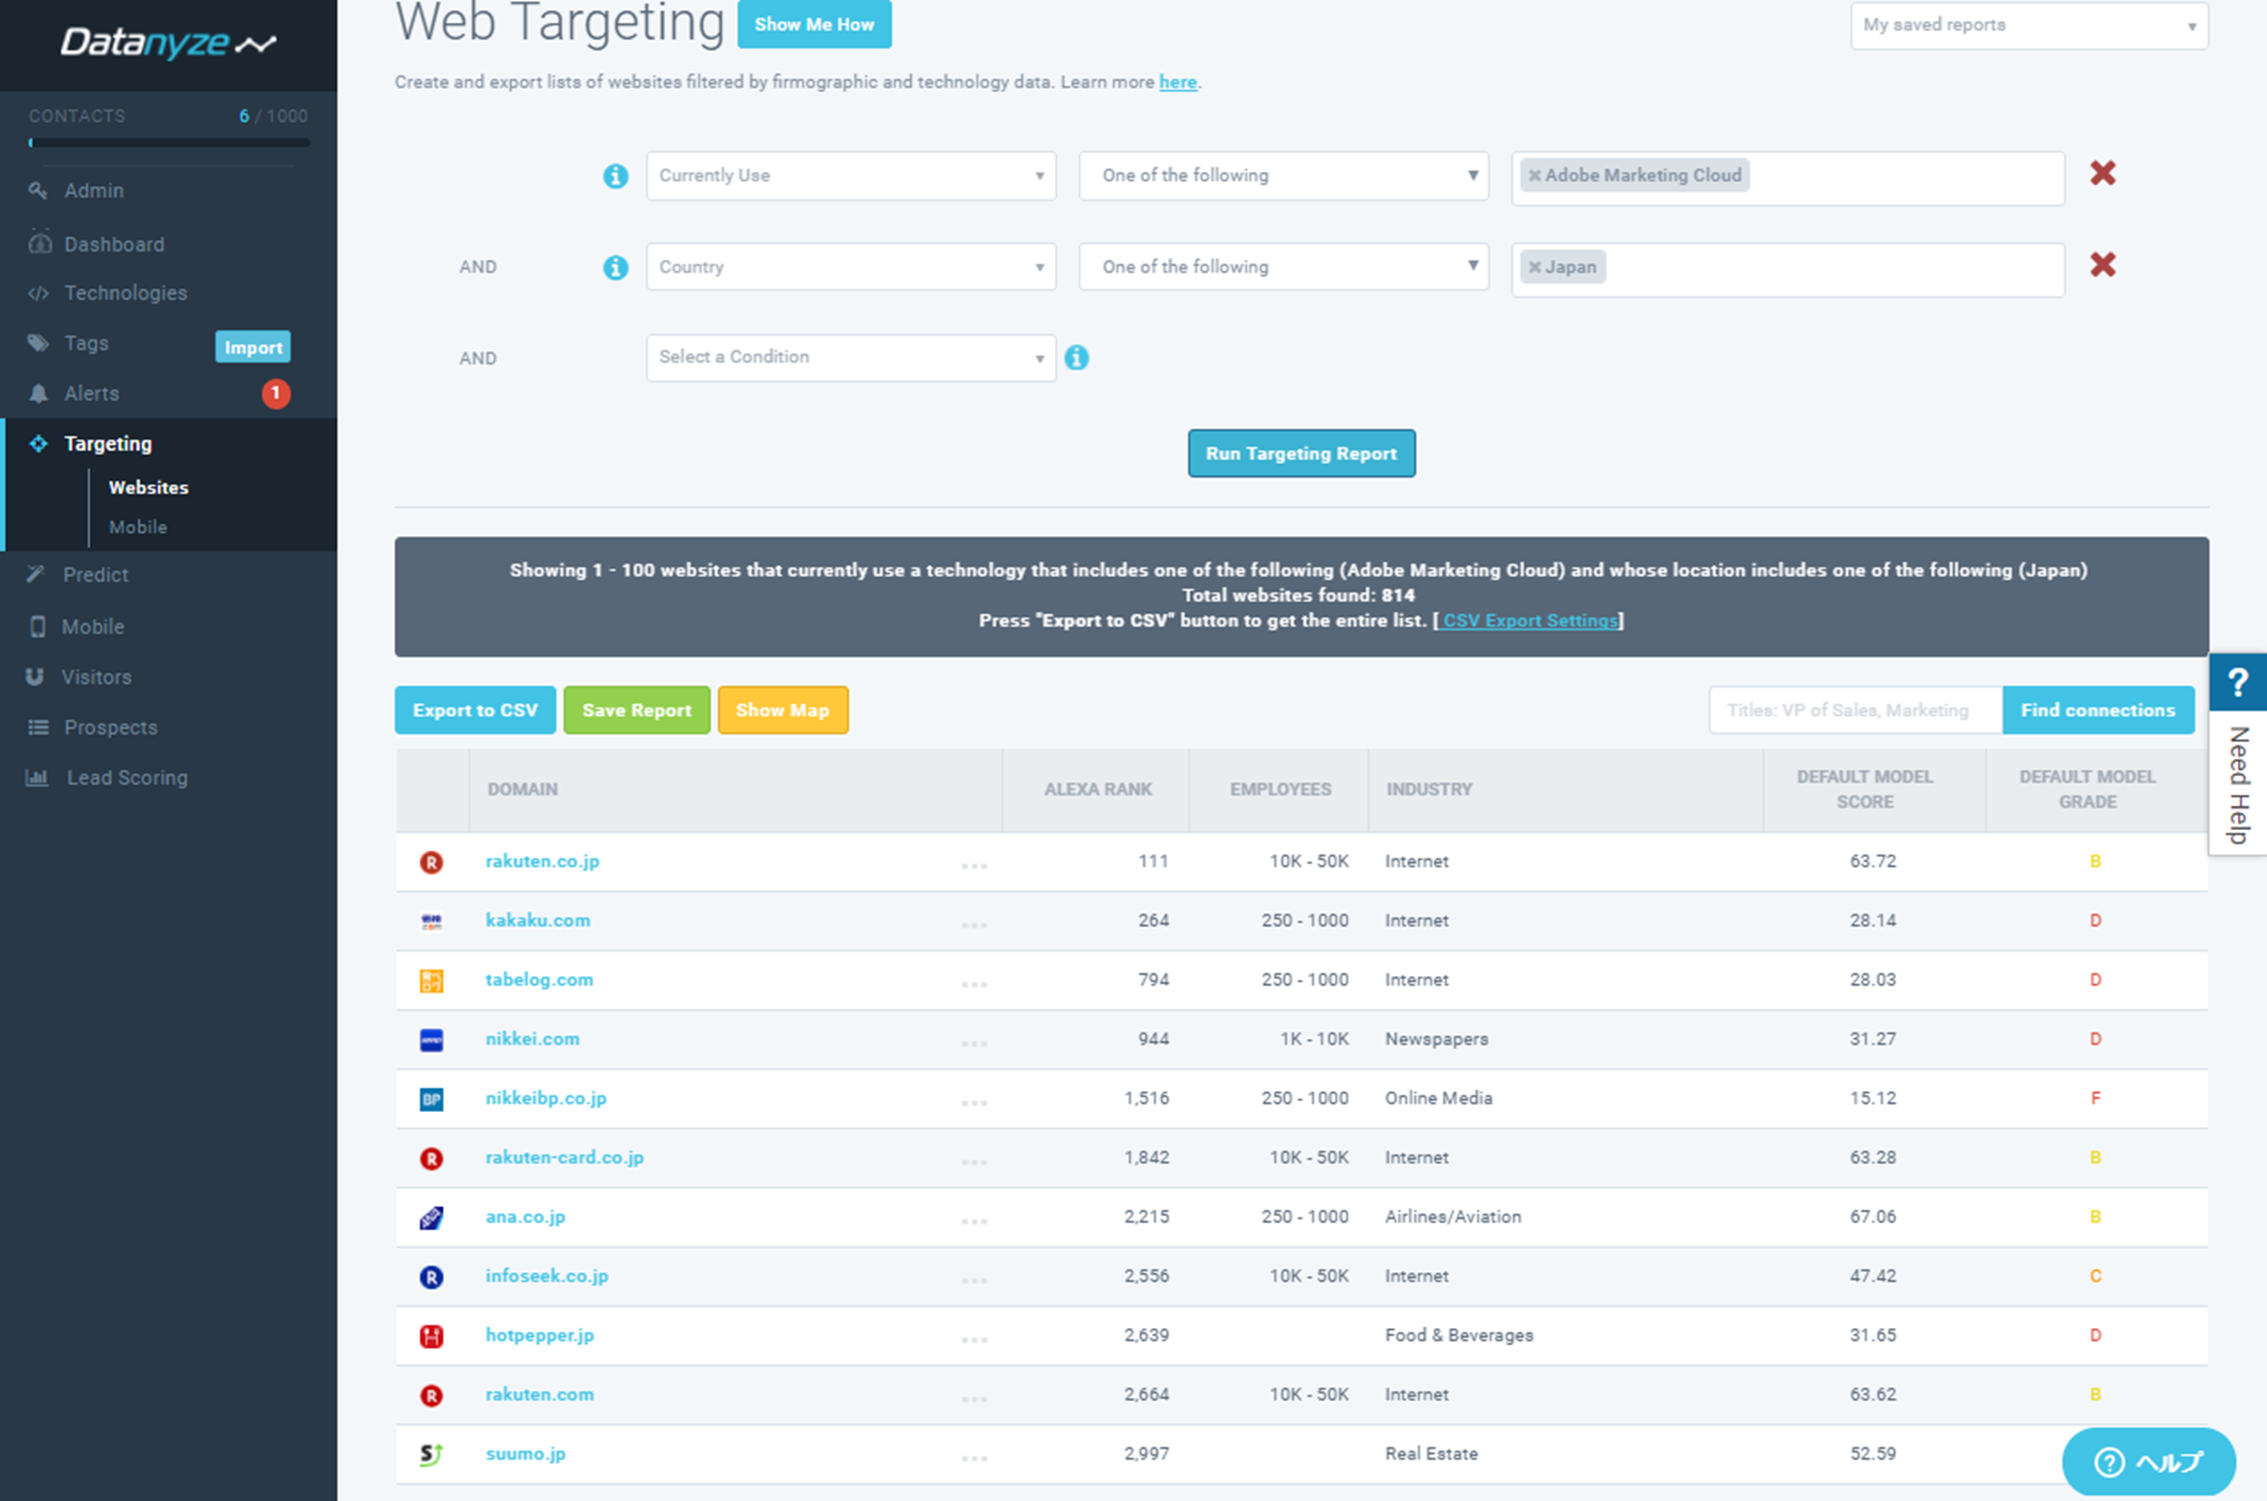Sort by Employees column header
Screen dimensions: 2267x1501
[x=1280, y=789]
